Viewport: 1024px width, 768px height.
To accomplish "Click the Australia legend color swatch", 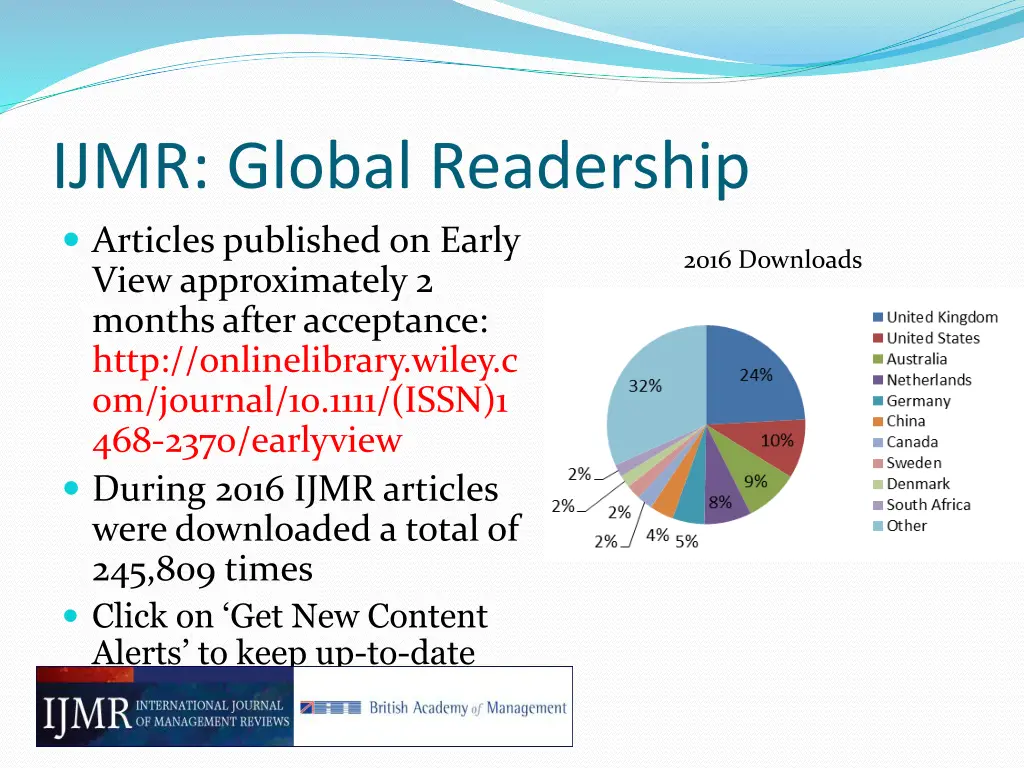I will tap(878, 359).
